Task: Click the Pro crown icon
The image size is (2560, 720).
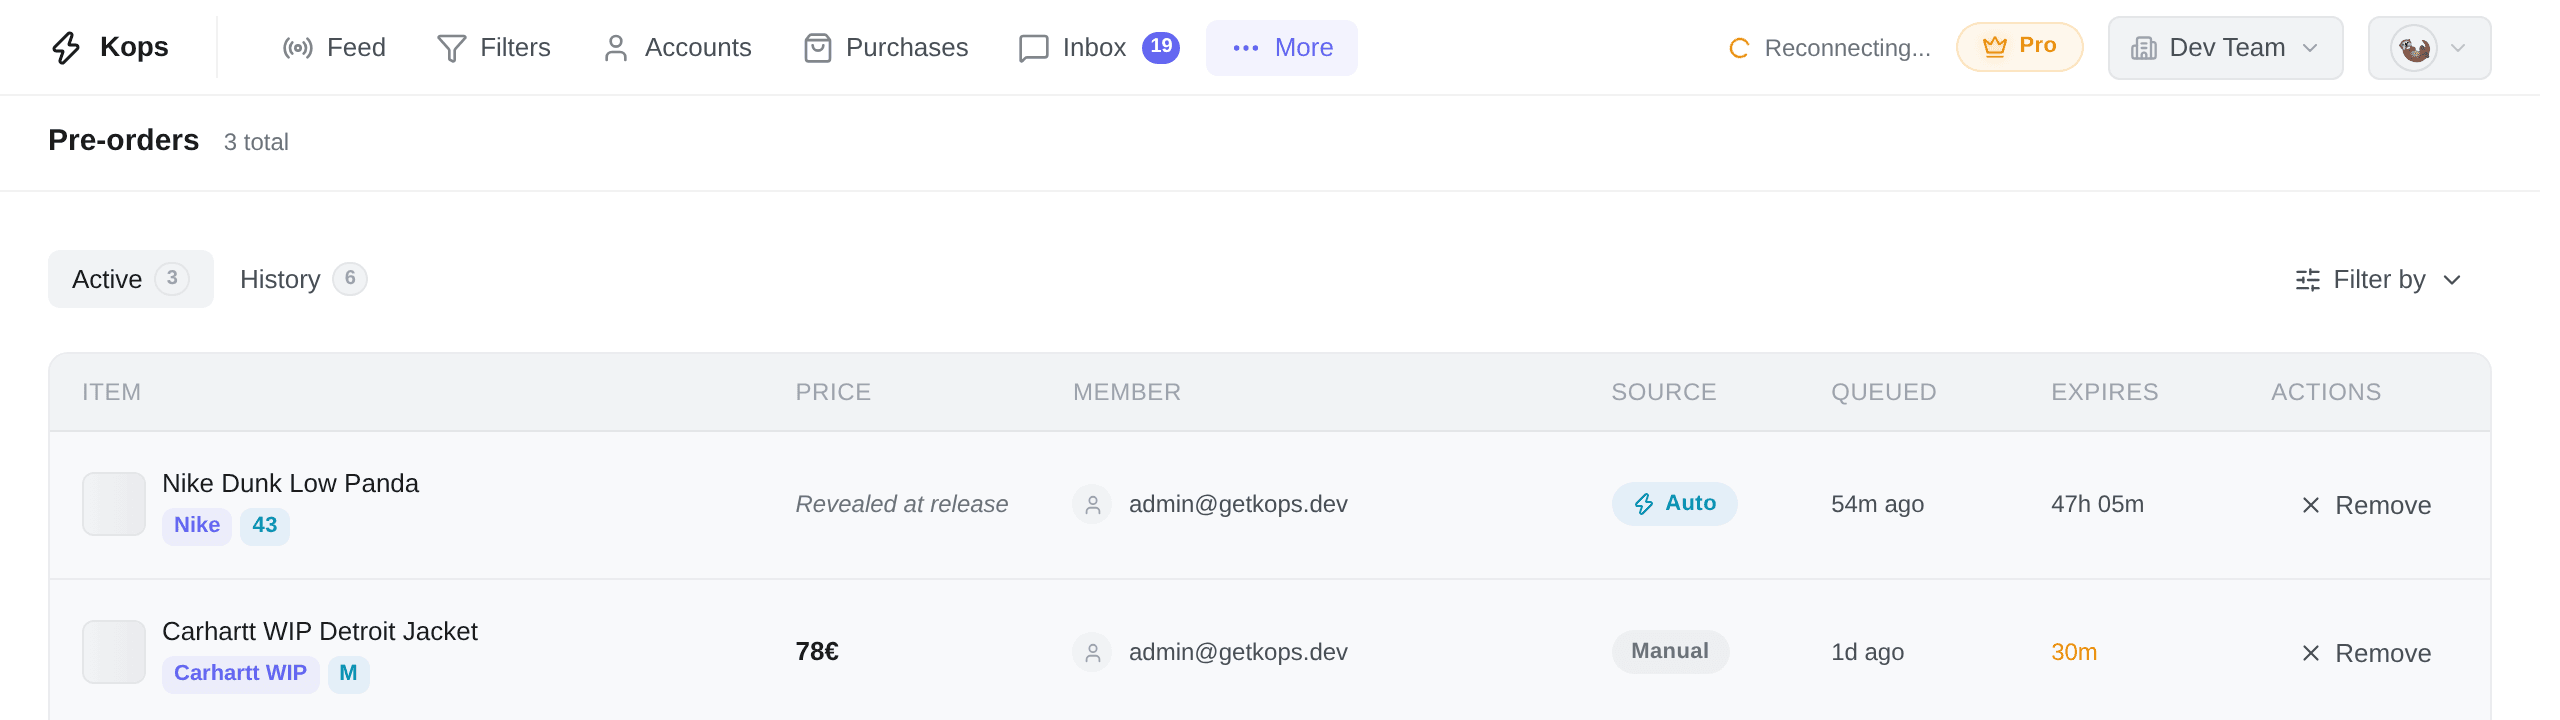Action: (1995, 46)
